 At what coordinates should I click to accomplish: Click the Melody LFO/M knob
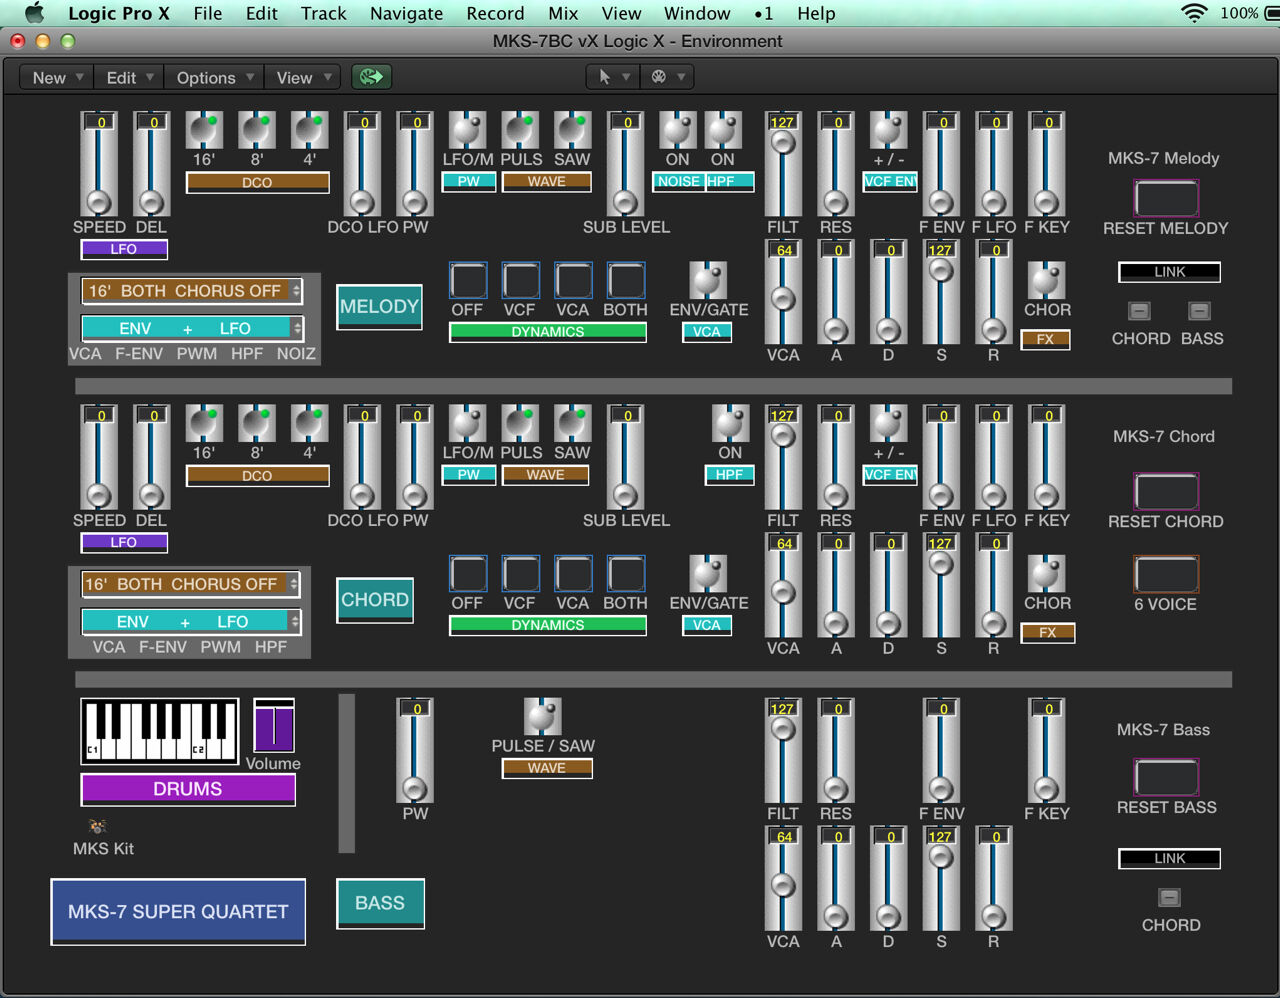click(x=467, y=131)
